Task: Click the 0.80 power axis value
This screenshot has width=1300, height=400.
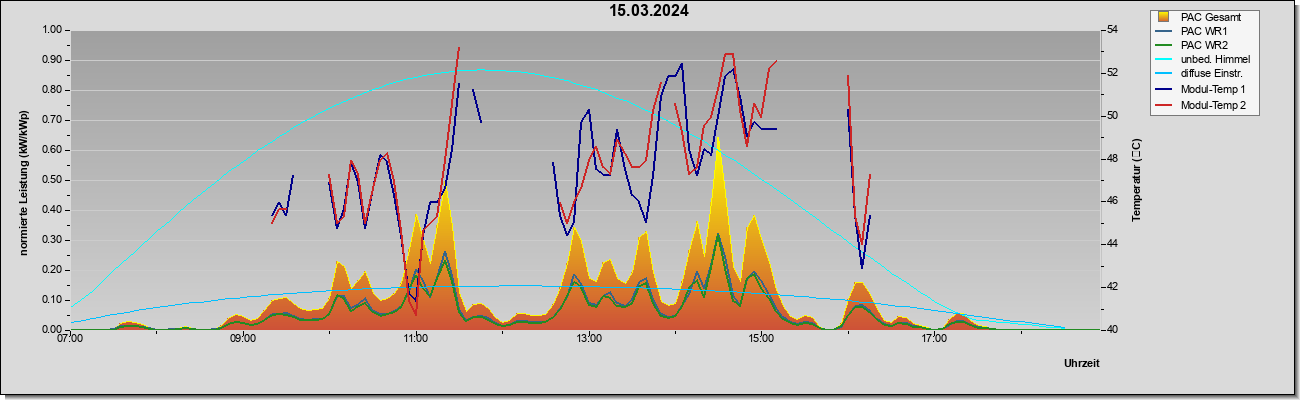Action: coord(51,90)
